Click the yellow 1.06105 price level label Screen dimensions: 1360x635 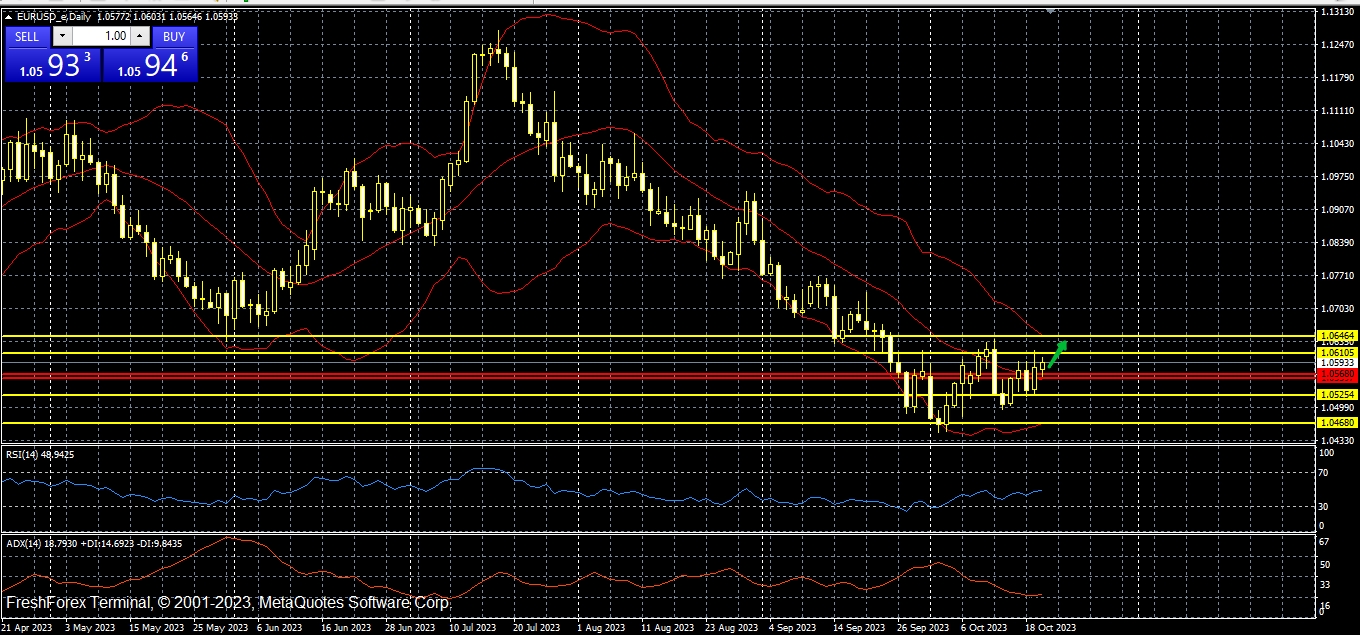[x=1337, y=353]
